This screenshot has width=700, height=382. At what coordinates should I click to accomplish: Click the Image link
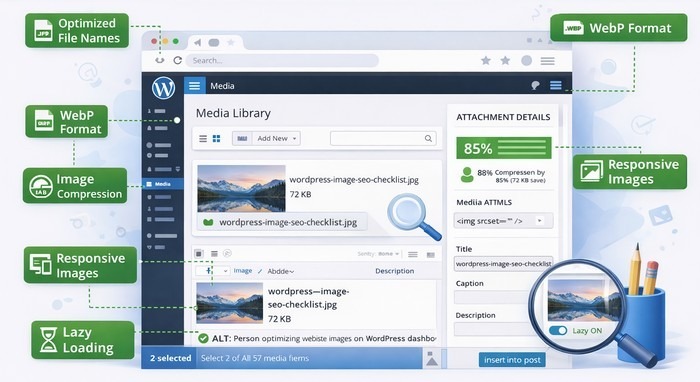tap(243, 270)
